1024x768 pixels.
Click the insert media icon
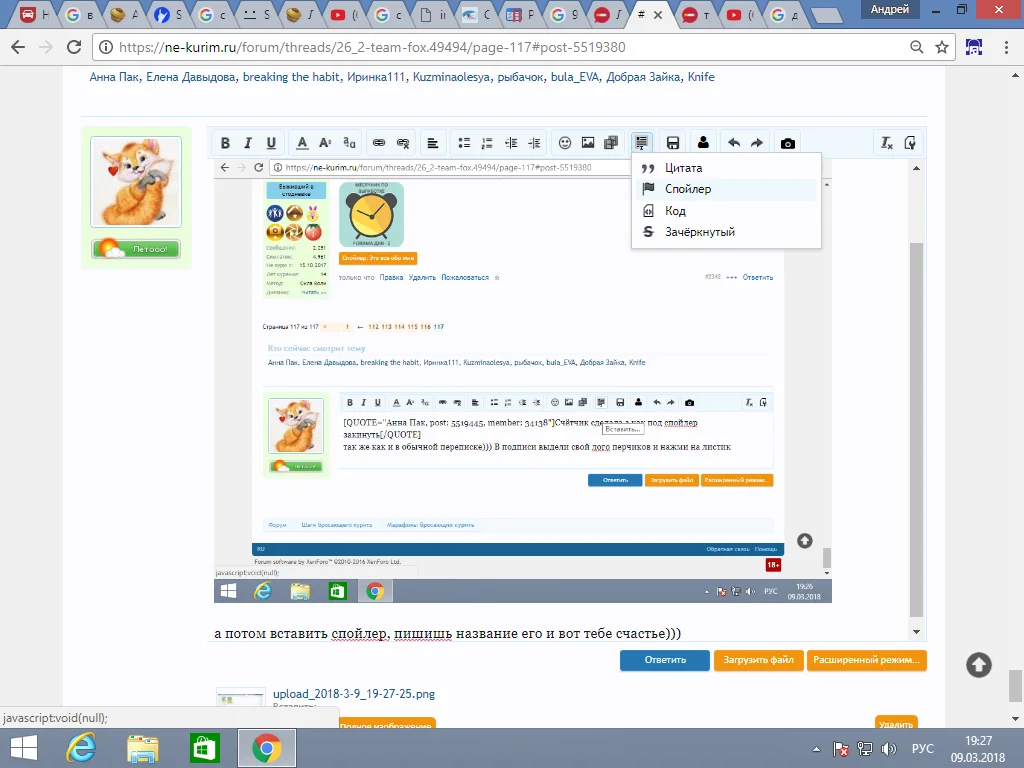click(x=611, y=143)
